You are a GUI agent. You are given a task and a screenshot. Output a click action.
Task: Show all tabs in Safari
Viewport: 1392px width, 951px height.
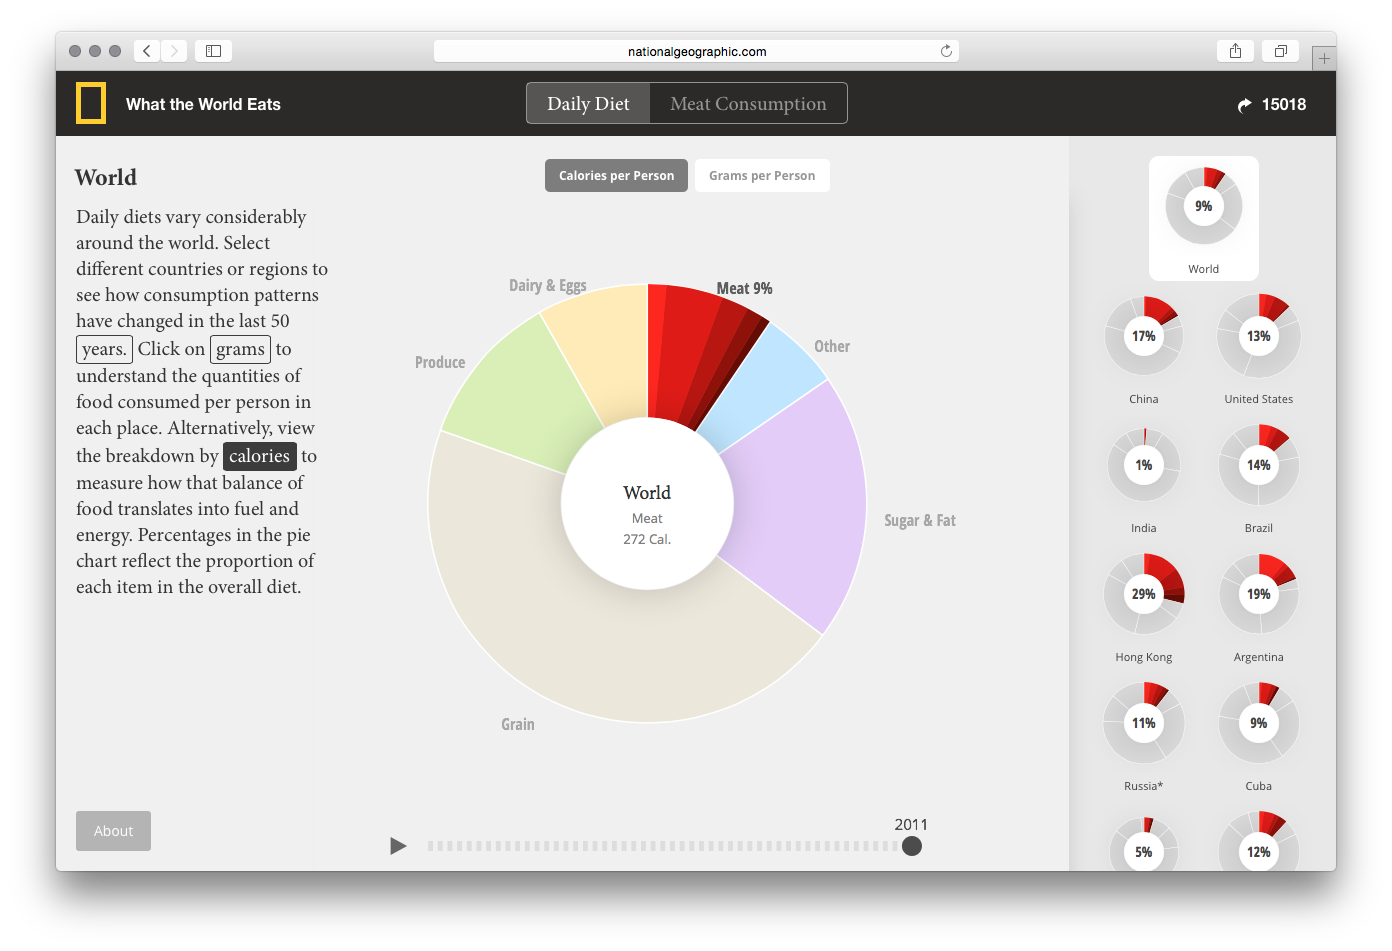(x=1280, y=51)
